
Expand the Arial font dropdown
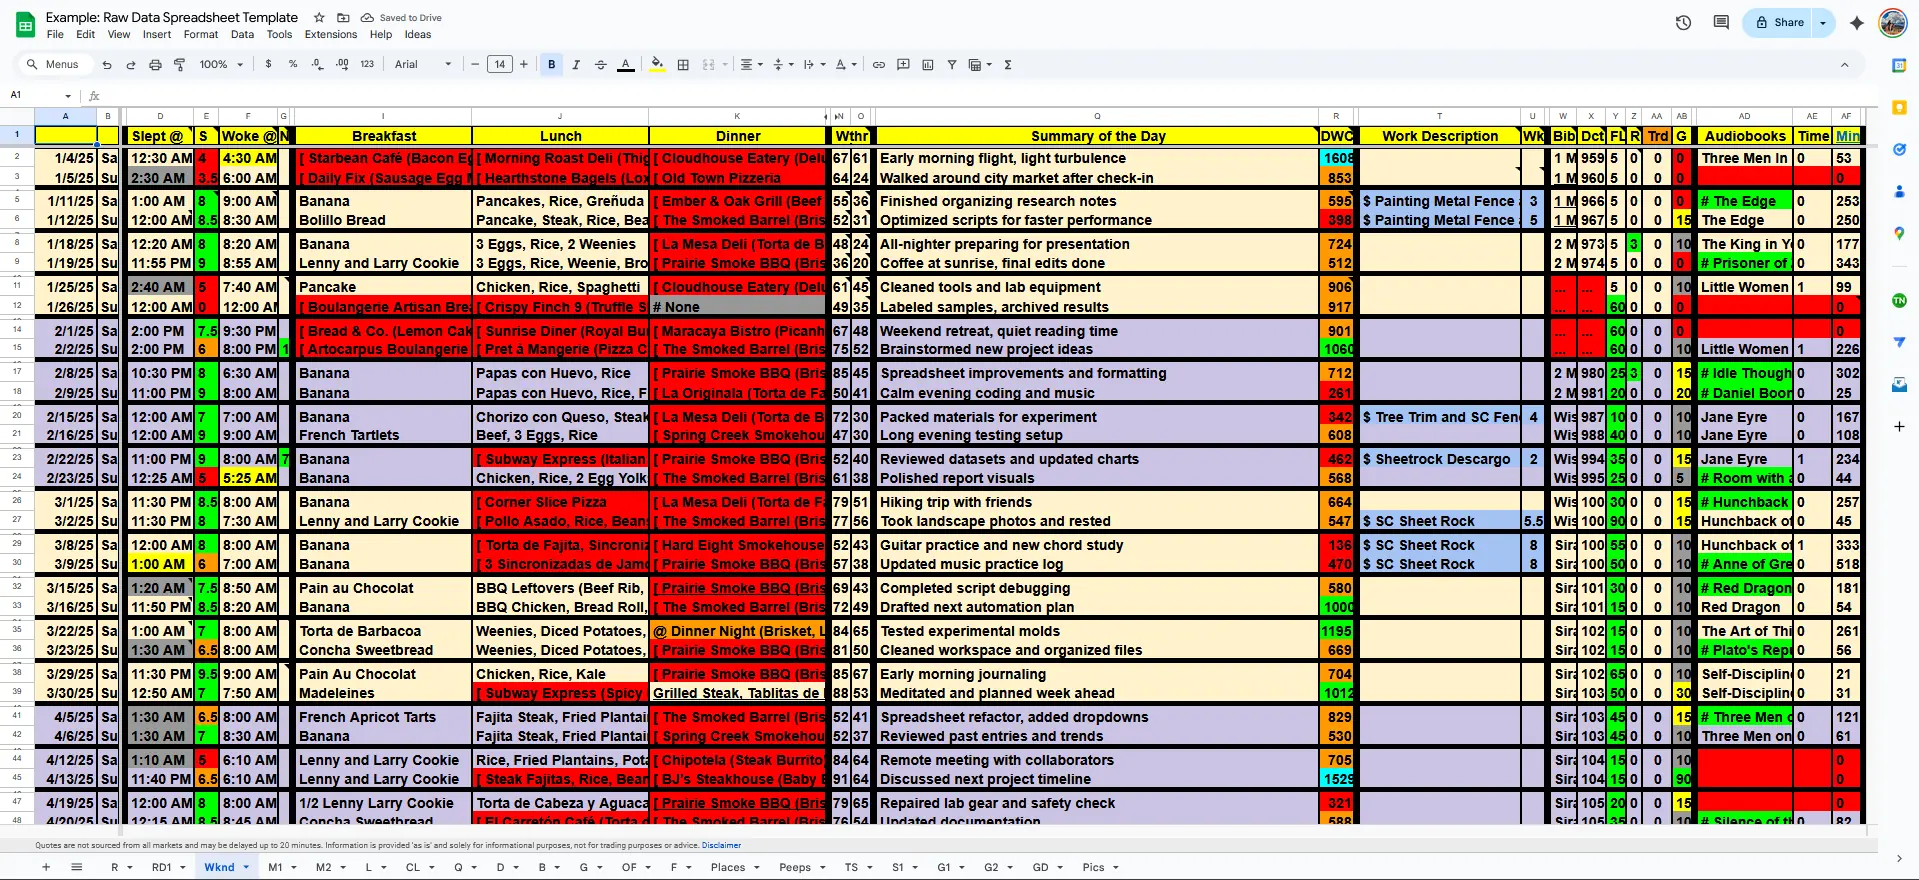pos(423,65)
